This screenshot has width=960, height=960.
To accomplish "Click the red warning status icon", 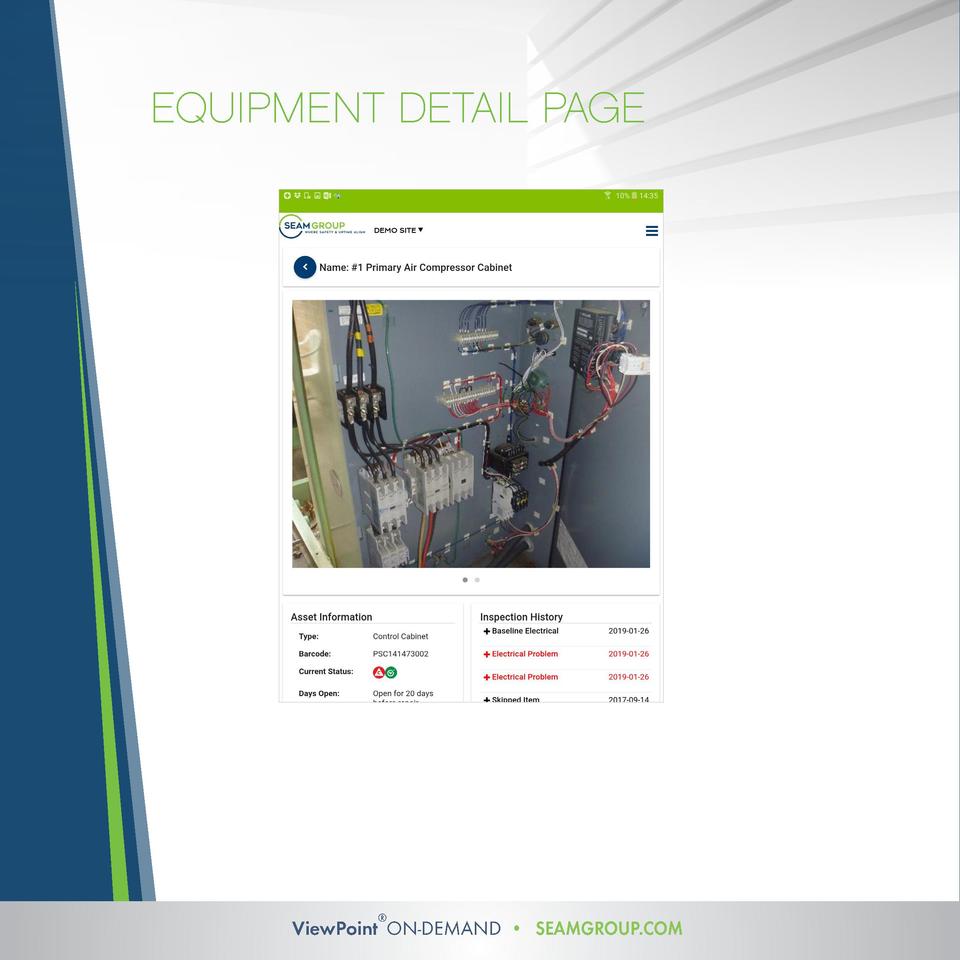I will (x=379, y=672).
